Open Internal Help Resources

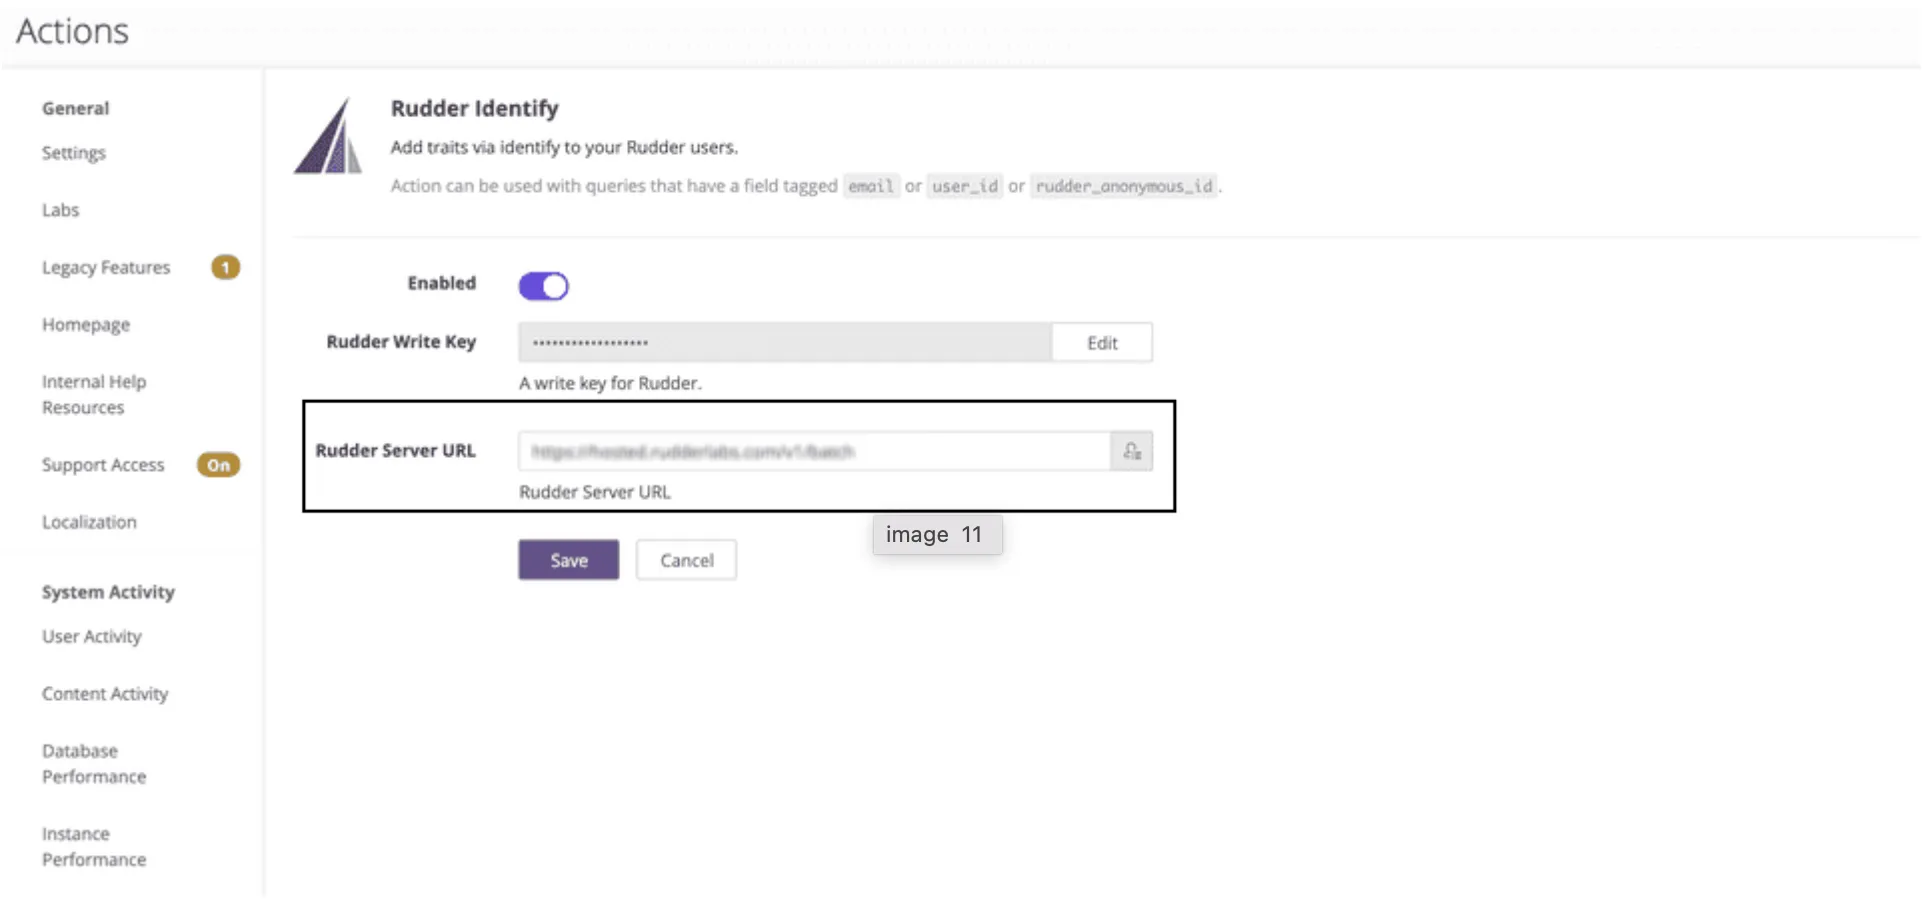[x=94, y=394]
